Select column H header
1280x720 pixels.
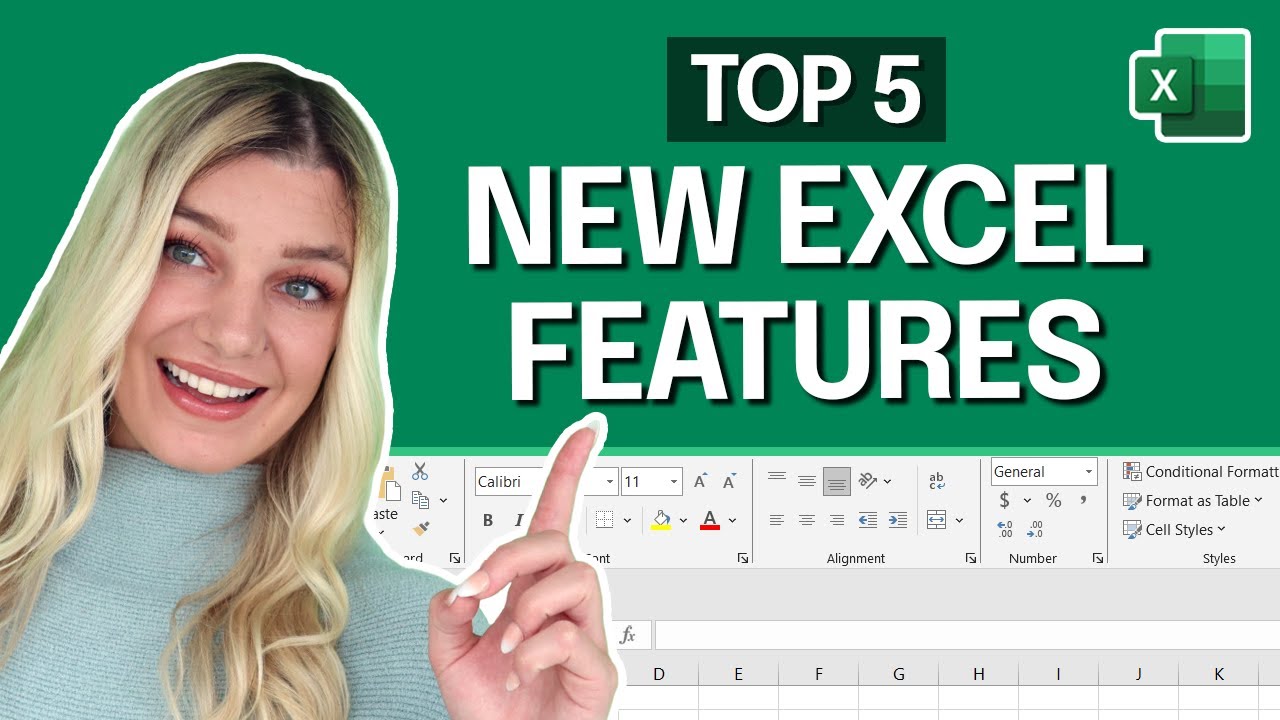tap(978, 675)
